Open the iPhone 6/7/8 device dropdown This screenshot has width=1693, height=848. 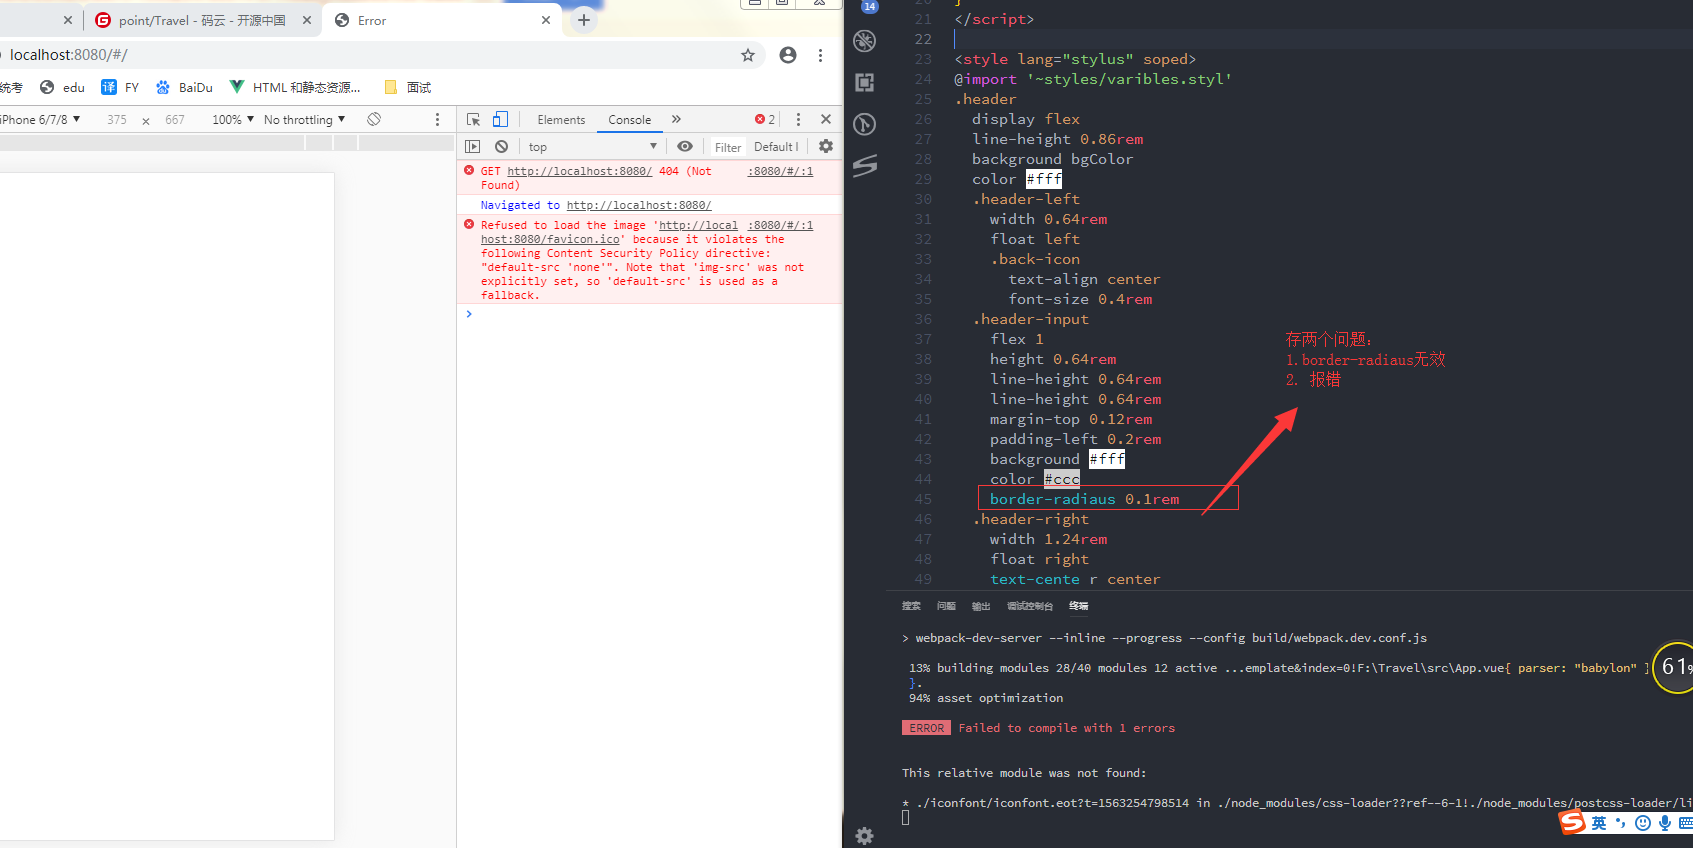(x=40, y=119)
